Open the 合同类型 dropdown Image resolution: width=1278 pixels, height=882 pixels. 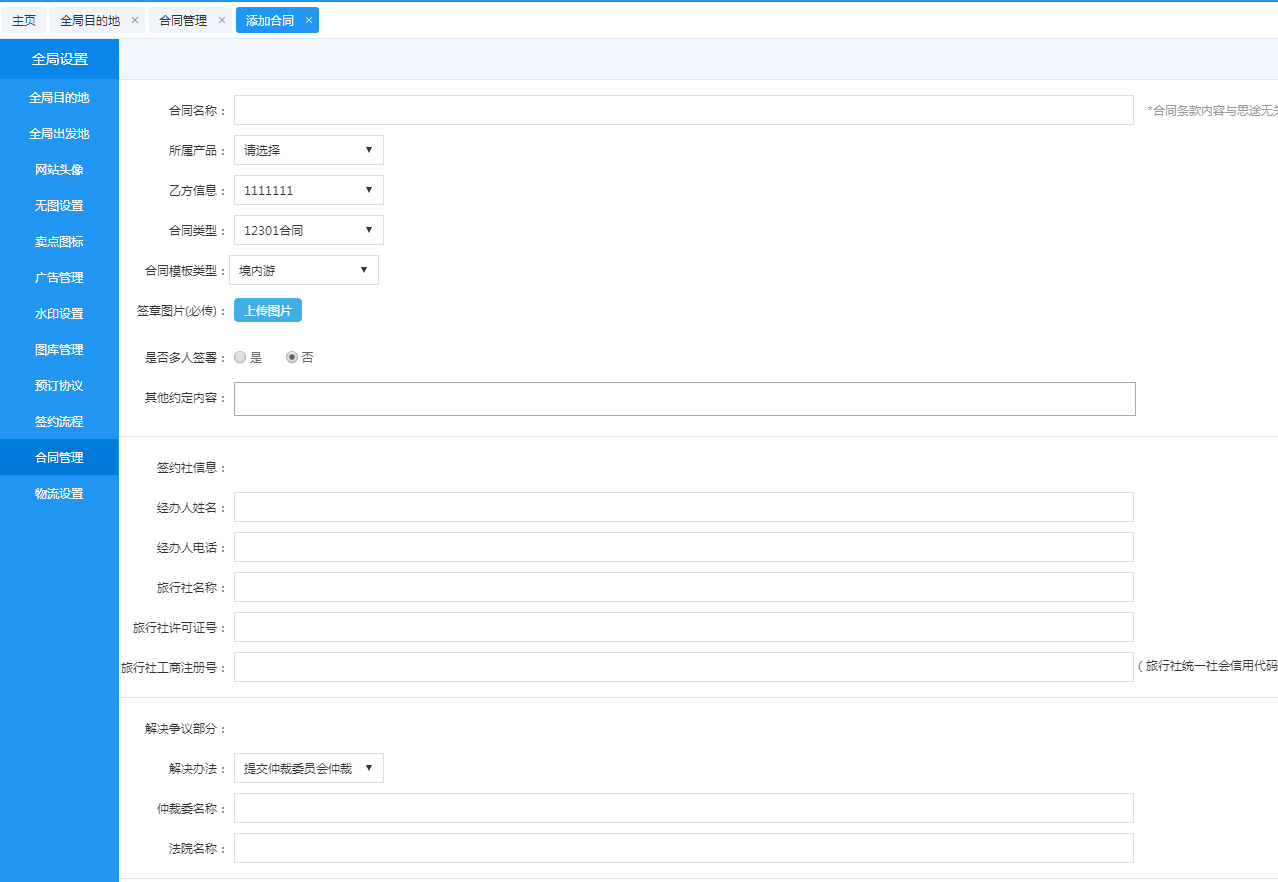(x=308, y=230)
